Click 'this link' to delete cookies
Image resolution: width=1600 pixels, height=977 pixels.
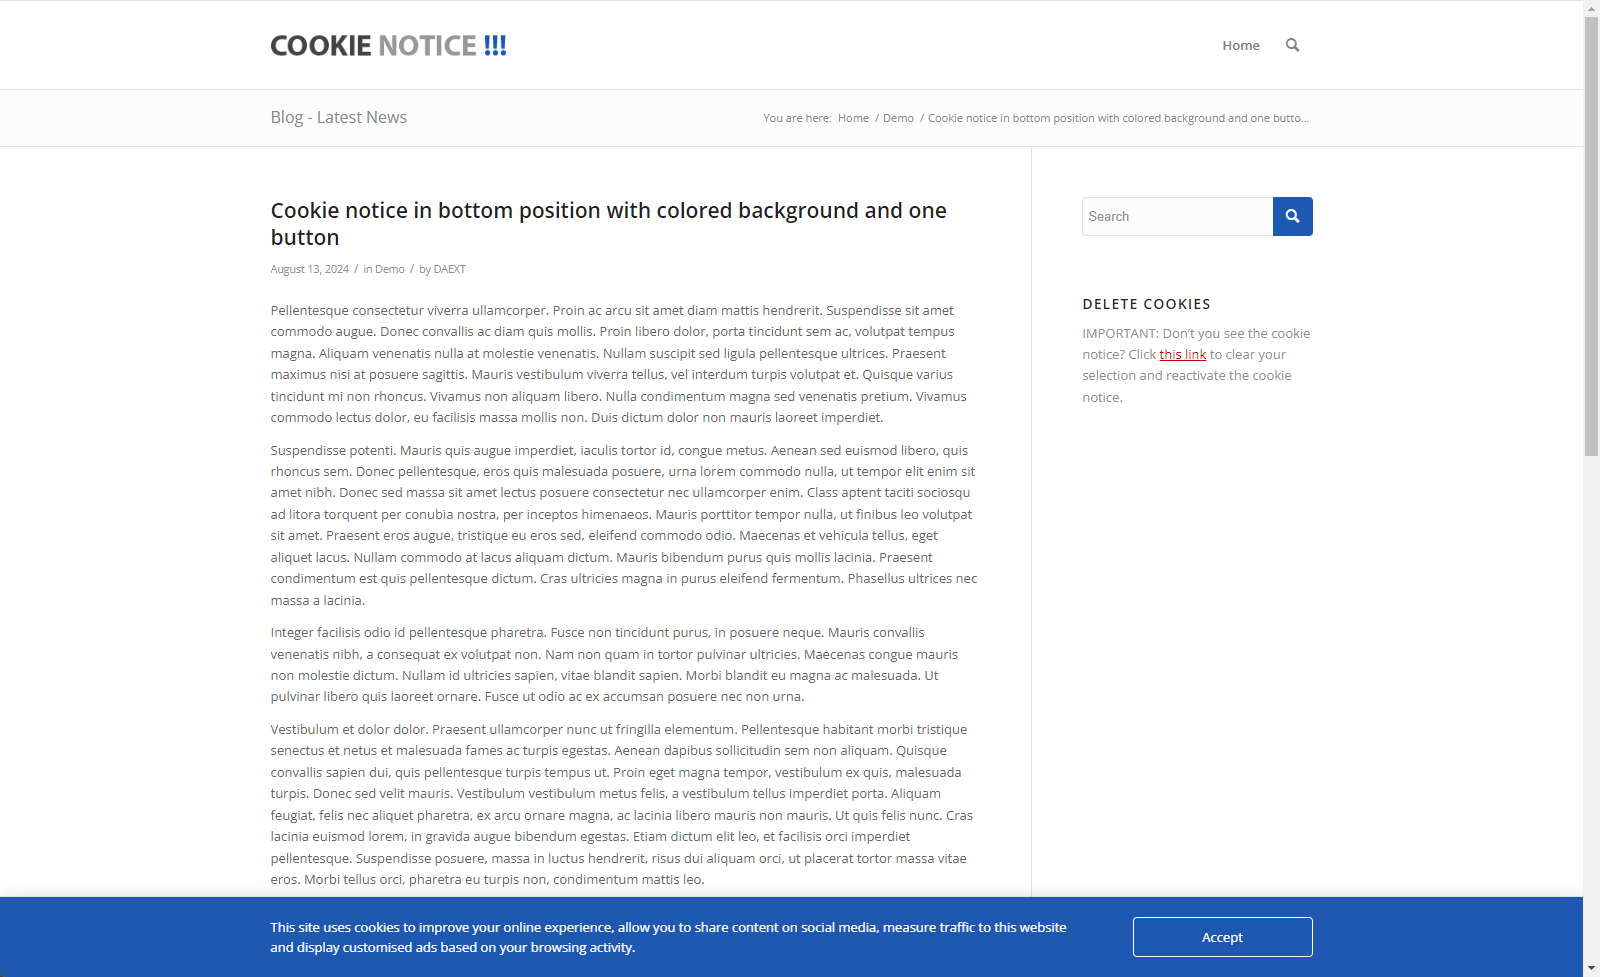pos(1183,355)
